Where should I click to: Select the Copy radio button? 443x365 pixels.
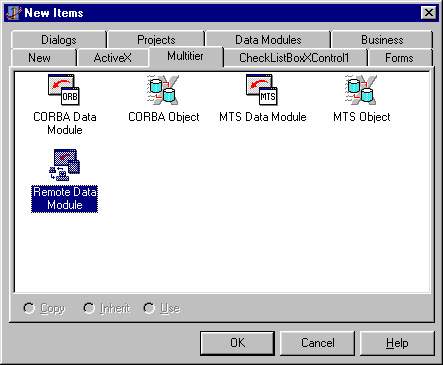(29, 308)
